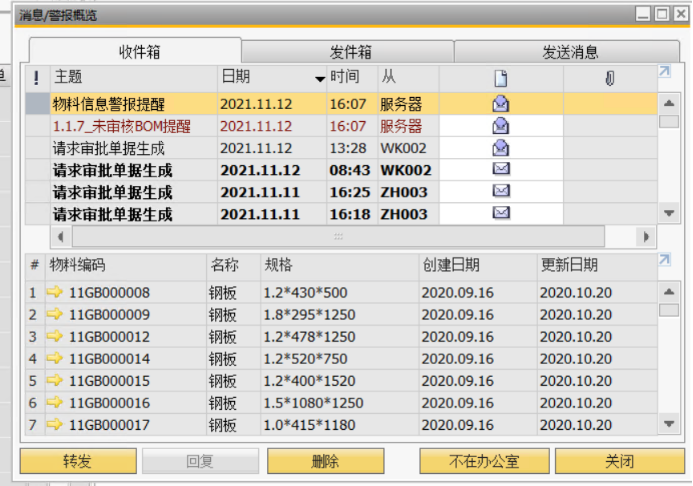Open the link arrow next to 11GB000012
Viewport: 693px width, 486px height.
(54, 337)
